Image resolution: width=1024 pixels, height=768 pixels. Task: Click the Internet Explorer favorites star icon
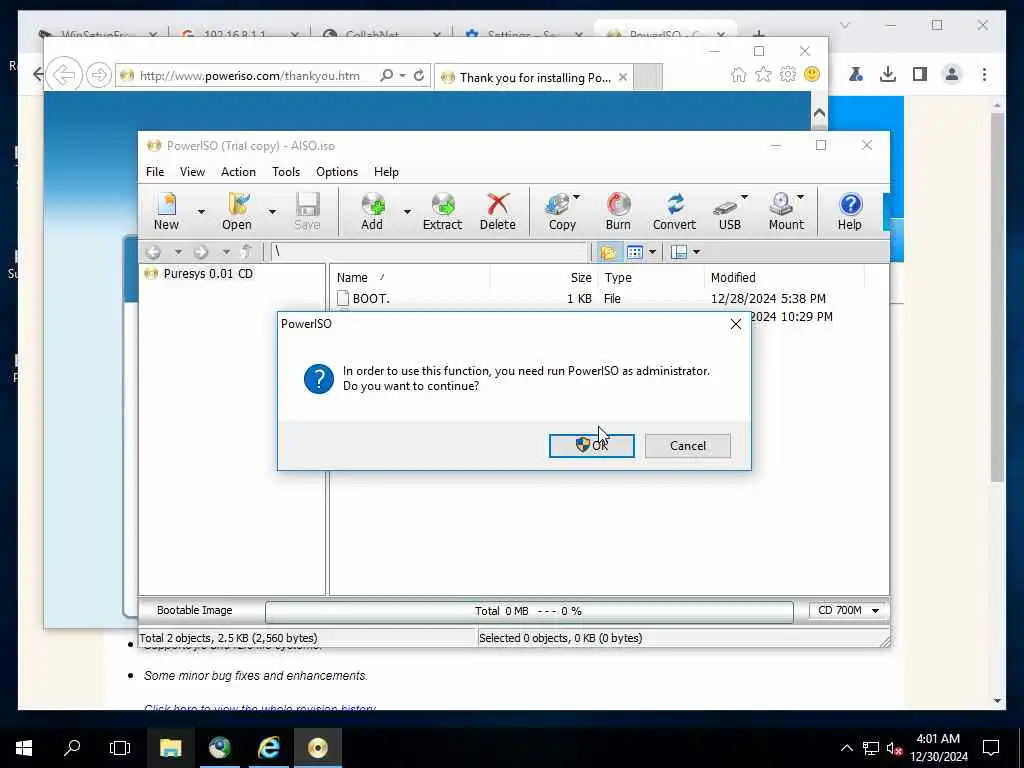click(763, 74)
